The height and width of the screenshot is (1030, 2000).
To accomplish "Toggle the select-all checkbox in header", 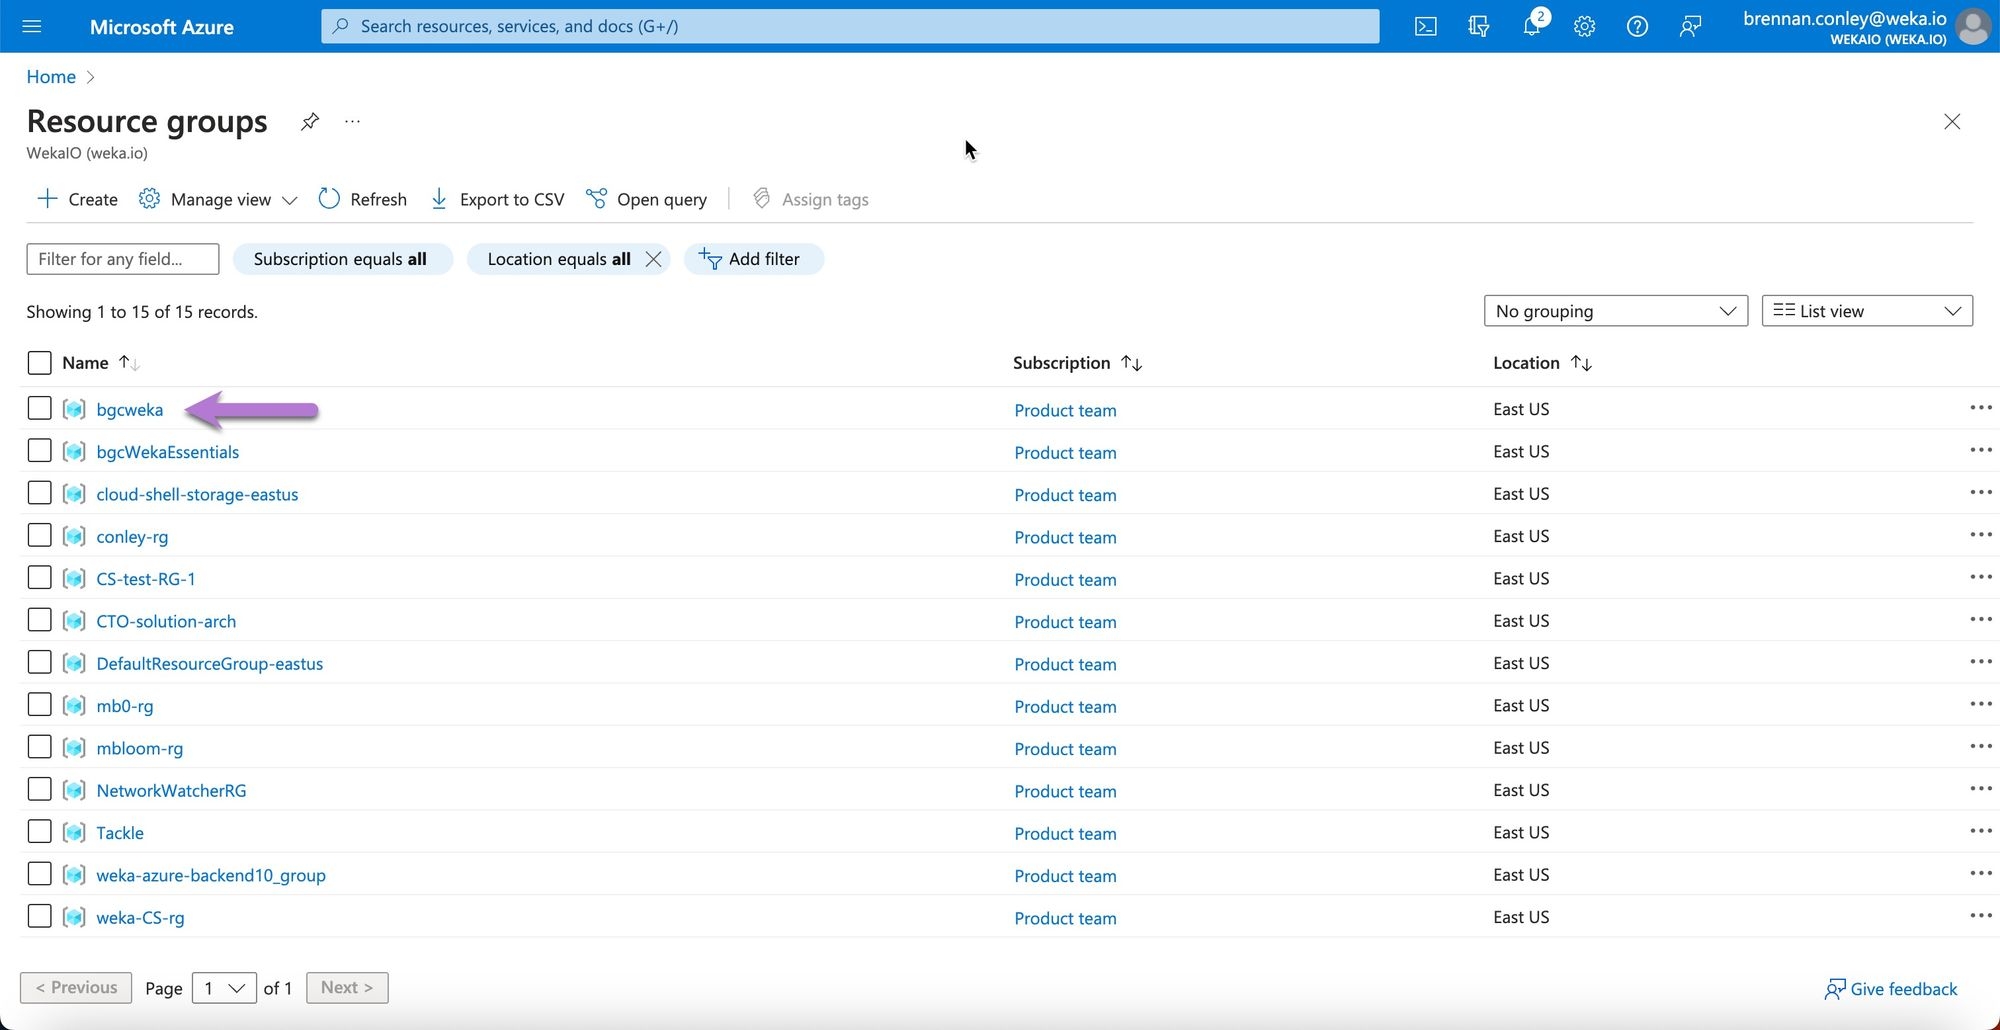I will (x=39, y=363).
